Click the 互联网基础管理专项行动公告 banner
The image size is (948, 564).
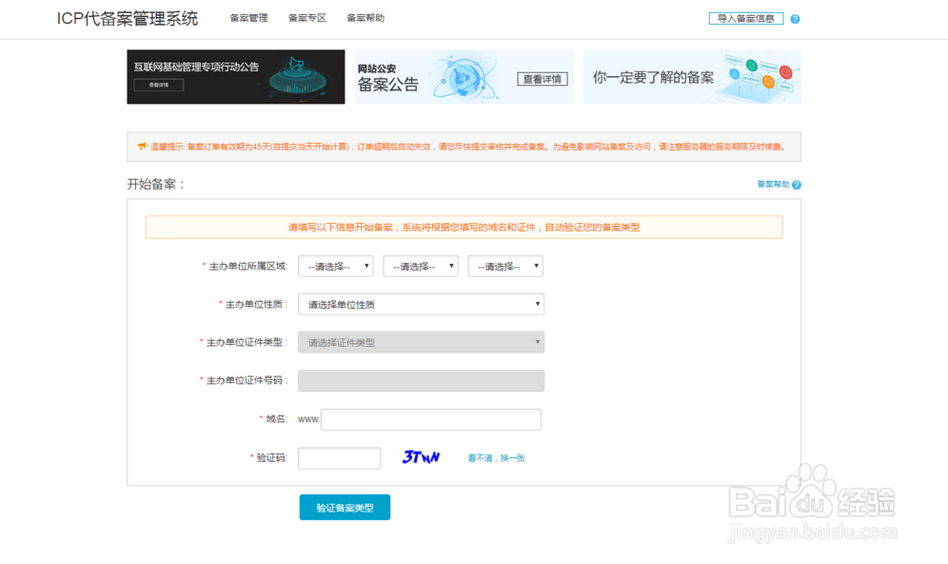click(x=236, y=77)
